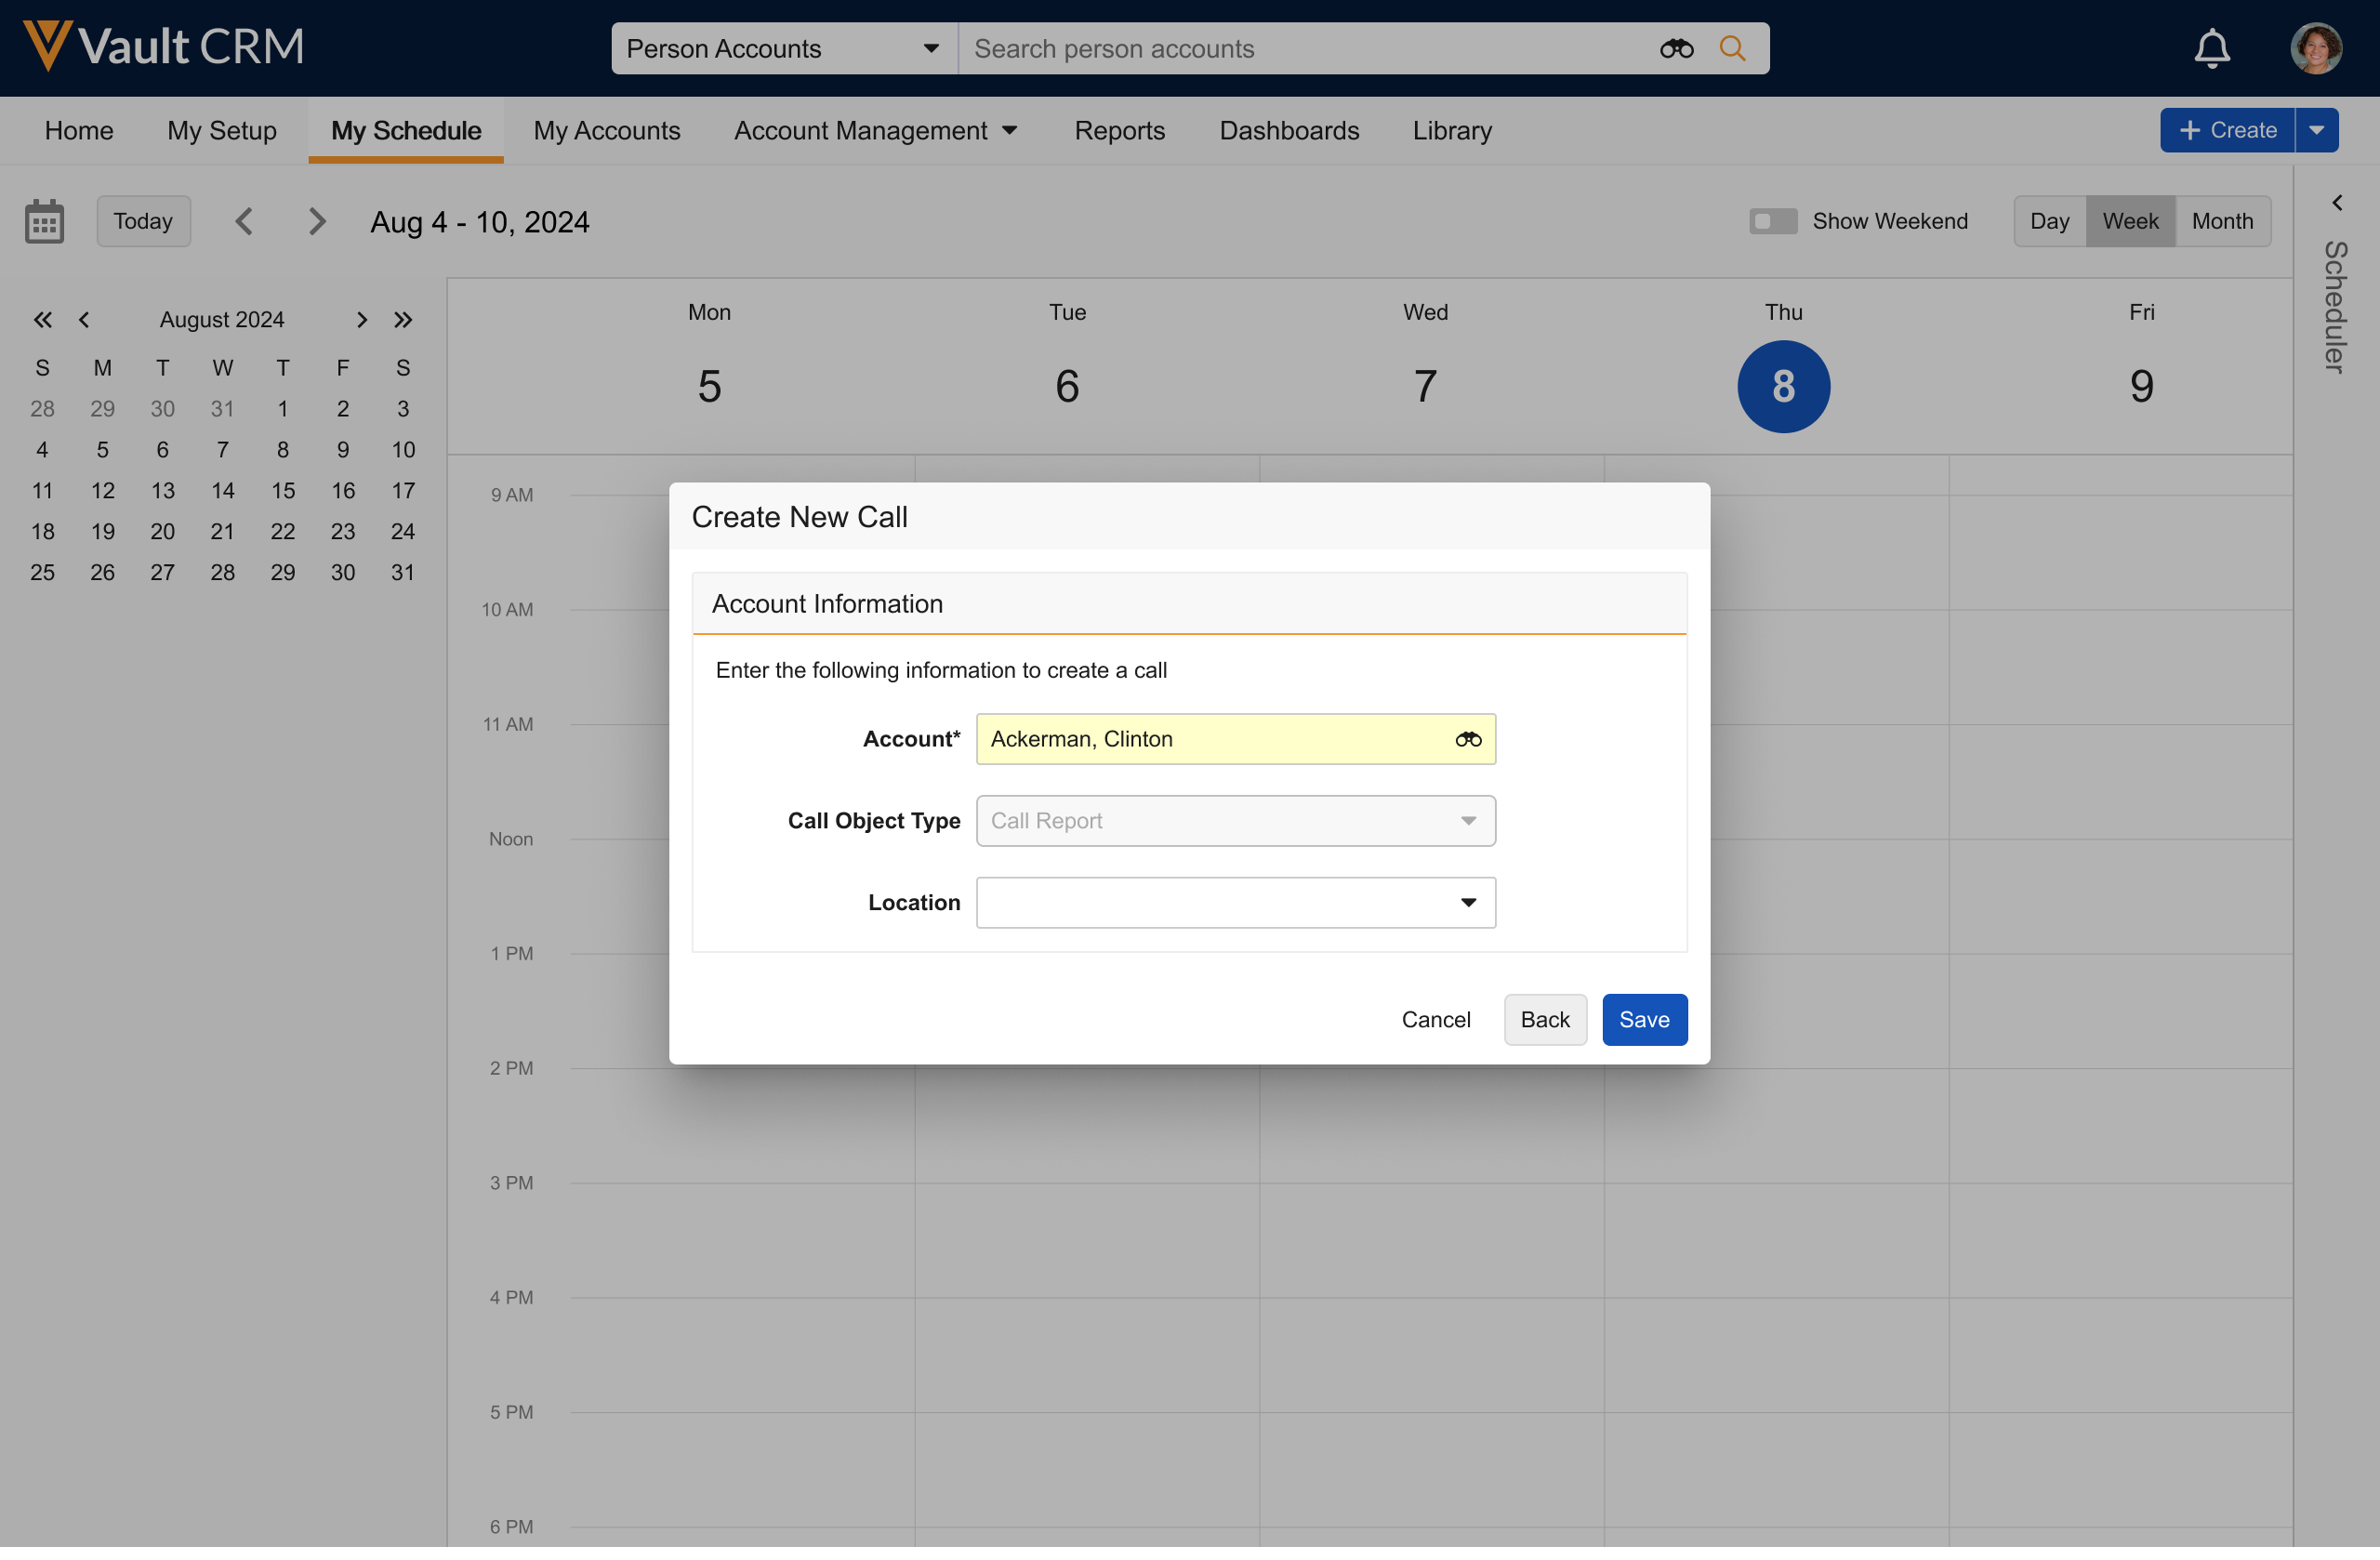Save the new call
The image size is (2380, 1560).
click(1643, 1019)
